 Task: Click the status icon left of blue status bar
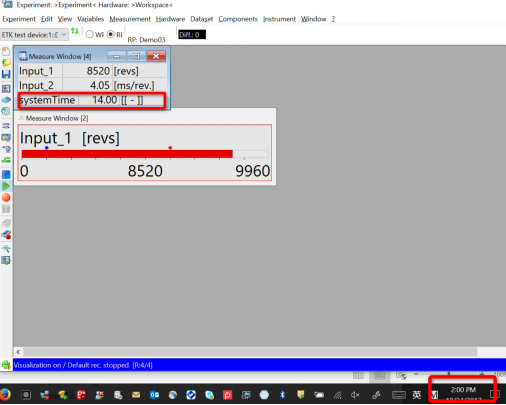6,365
